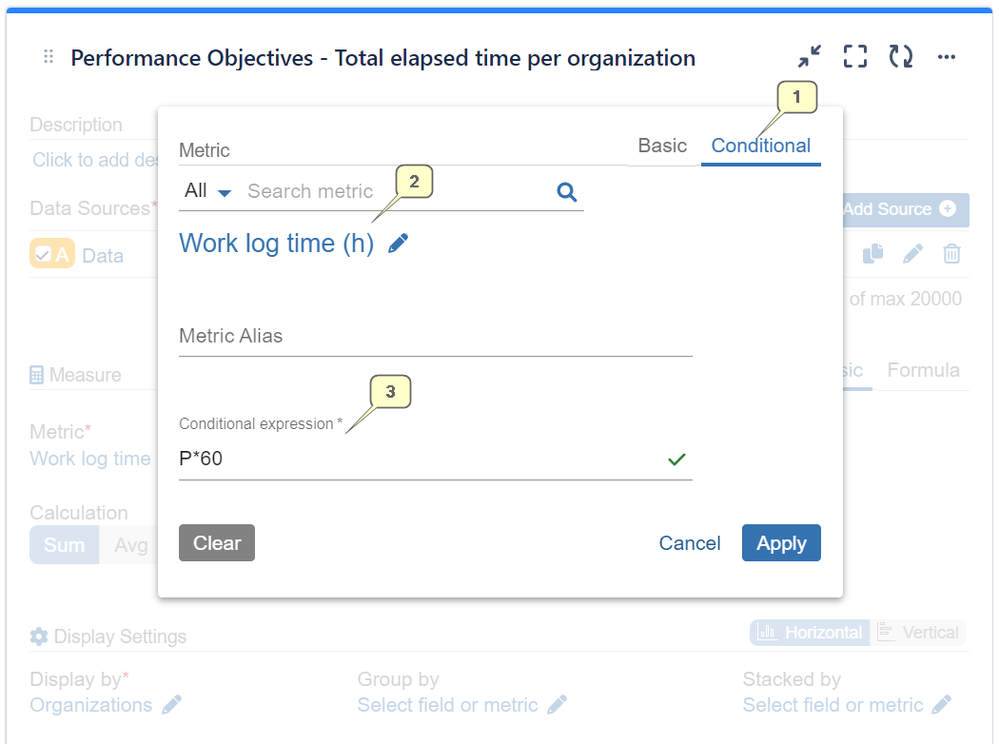This screenshot has height=744, width=999.
Task: Click the magnifier search metric icon
Action: [x=567, y=192]
